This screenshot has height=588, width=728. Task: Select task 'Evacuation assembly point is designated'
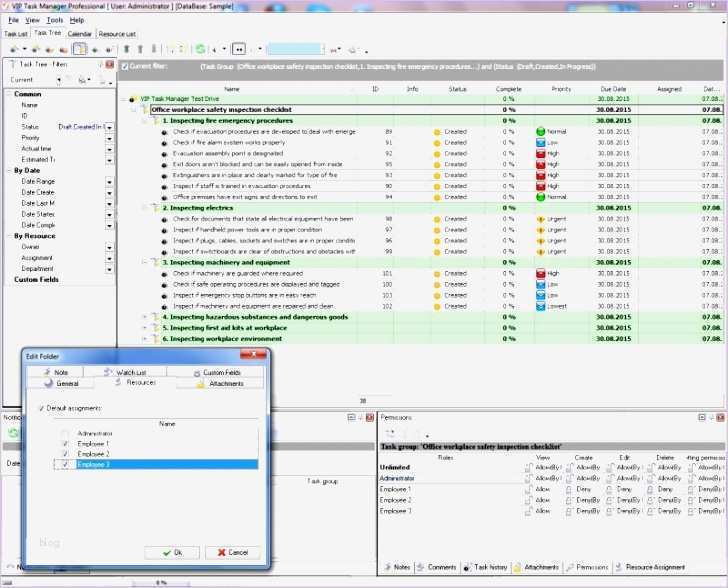click(228, 154)
